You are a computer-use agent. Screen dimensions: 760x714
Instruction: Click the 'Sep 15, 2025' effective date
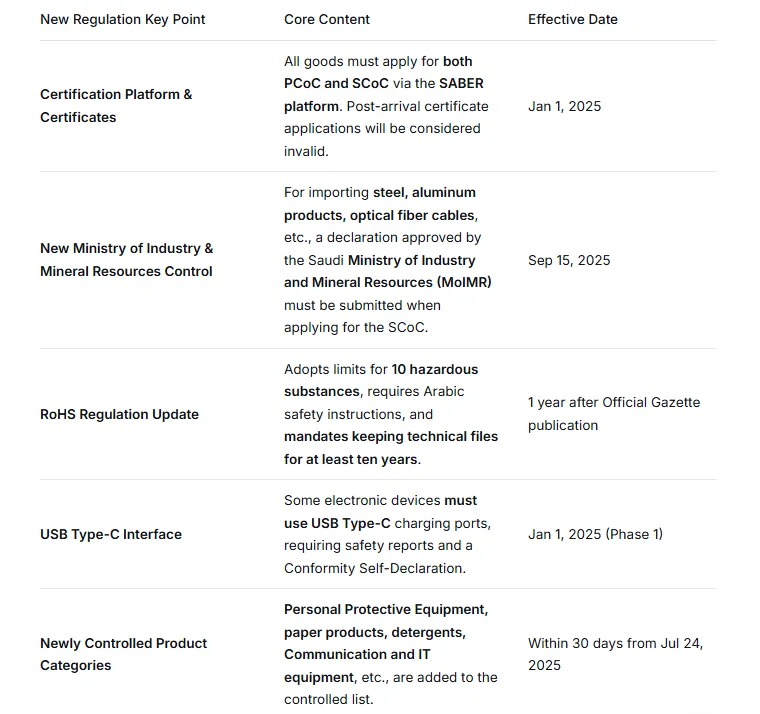pos(569,260)
